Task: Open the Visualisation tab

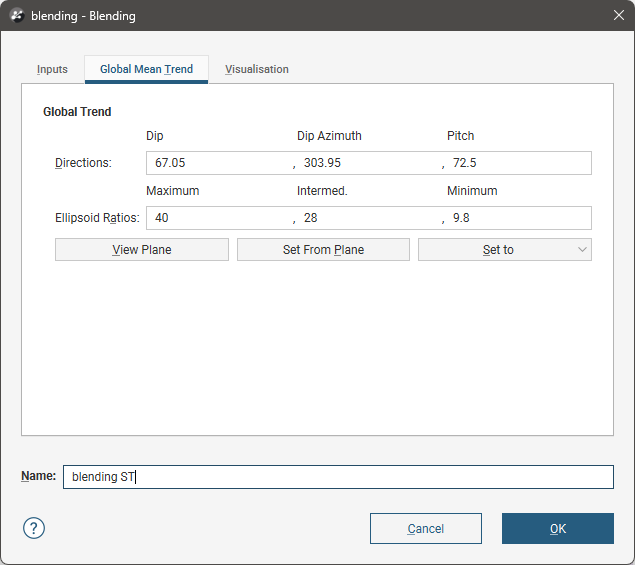Action: coord(256,69)
